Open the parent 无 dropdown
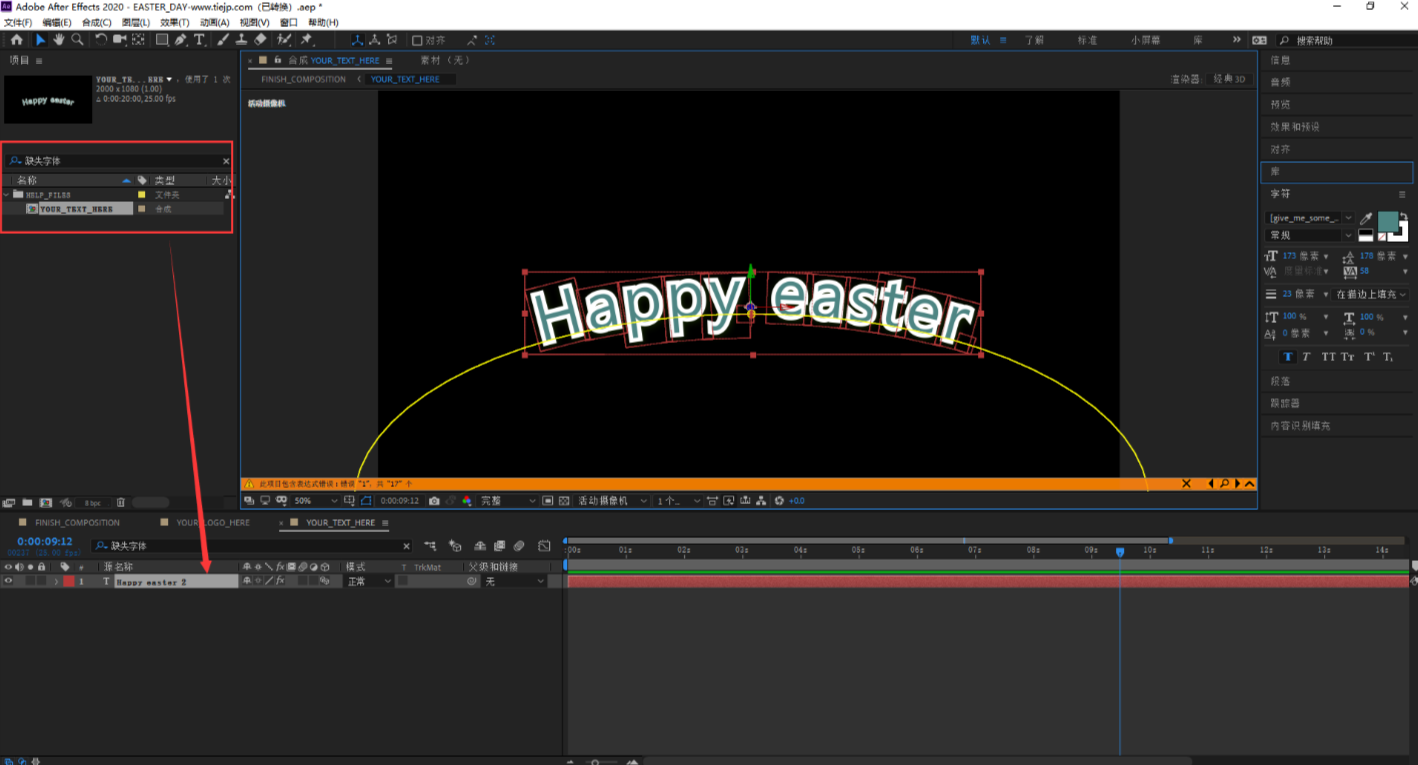The width and height of the screenshot is (1418, 765). (x=514, y=581)
